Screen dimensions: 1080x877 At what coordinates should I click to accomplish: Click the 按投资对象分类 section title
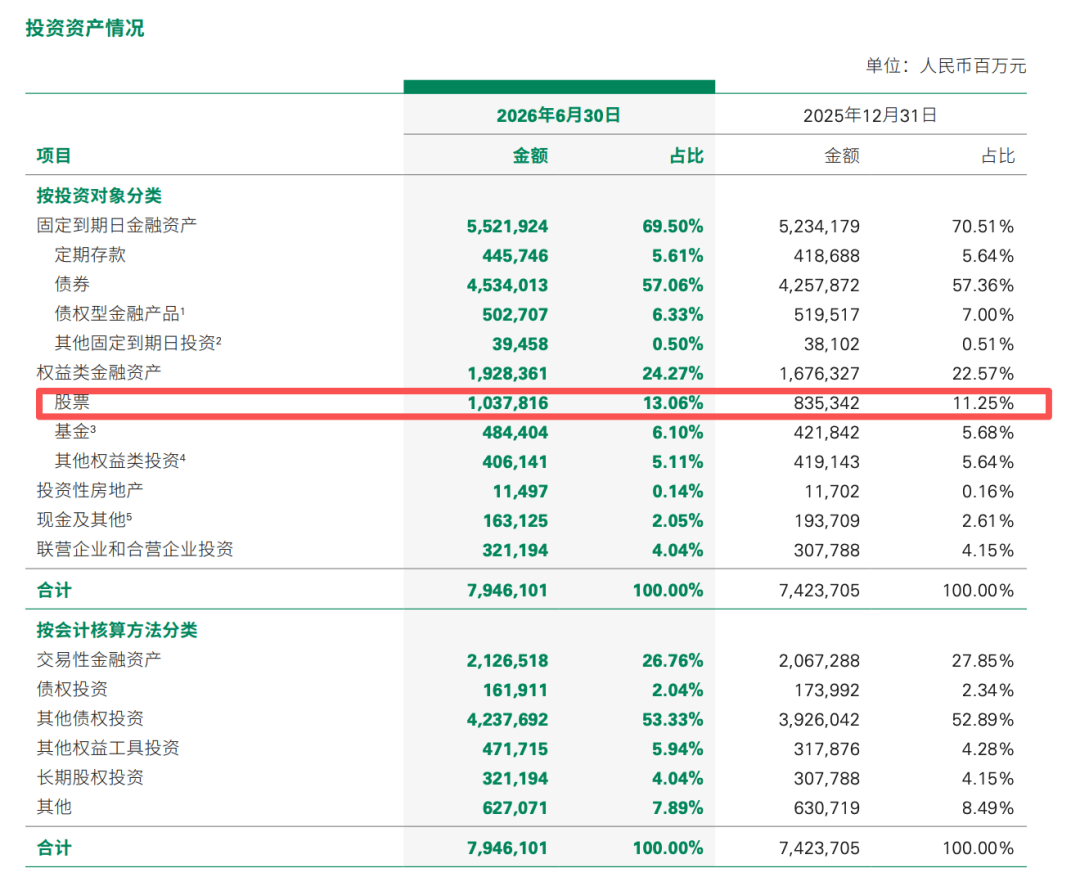click(x=99, y=196)
